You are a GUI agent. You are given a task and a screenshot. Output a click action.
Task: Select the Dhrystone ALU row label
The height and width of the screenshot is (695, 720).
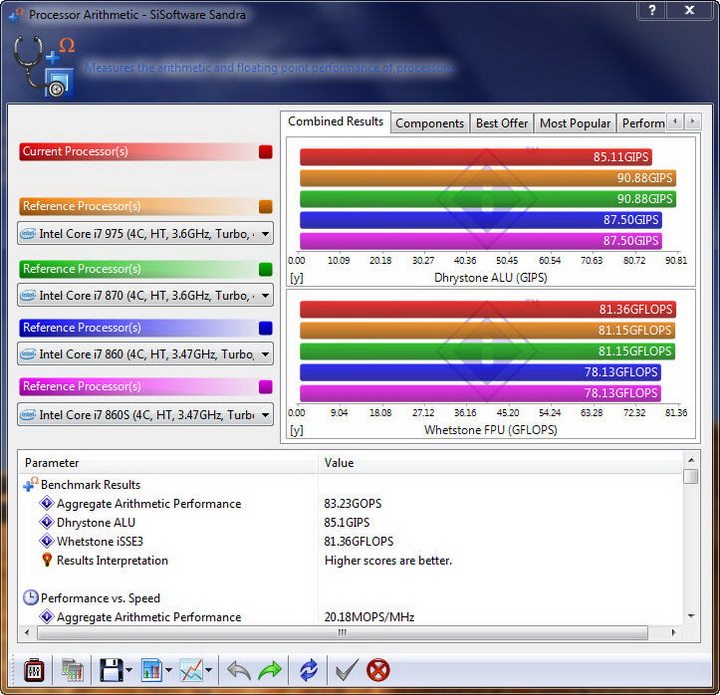point(96,522)
